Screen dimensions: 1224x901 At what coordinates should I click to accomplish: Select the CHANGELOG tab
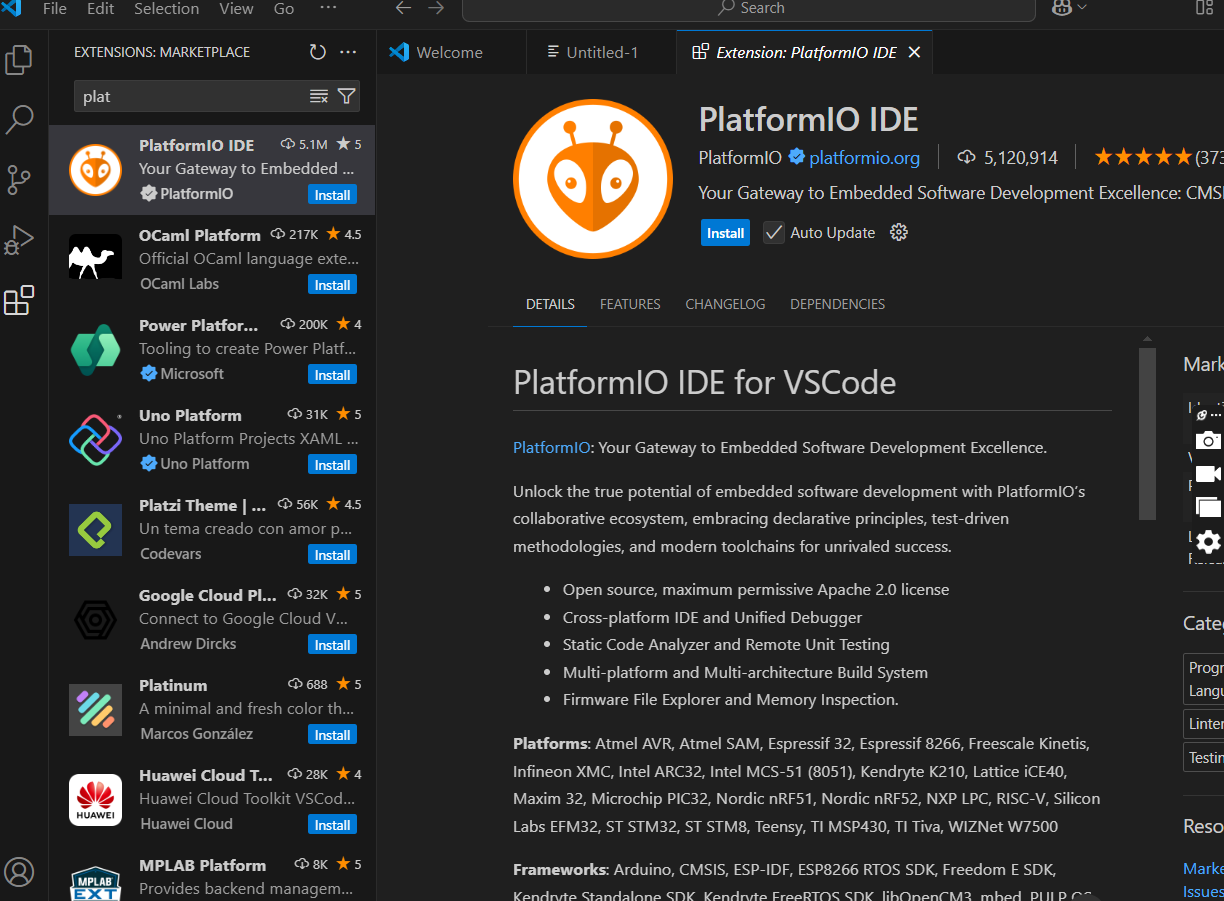(725, 304)
